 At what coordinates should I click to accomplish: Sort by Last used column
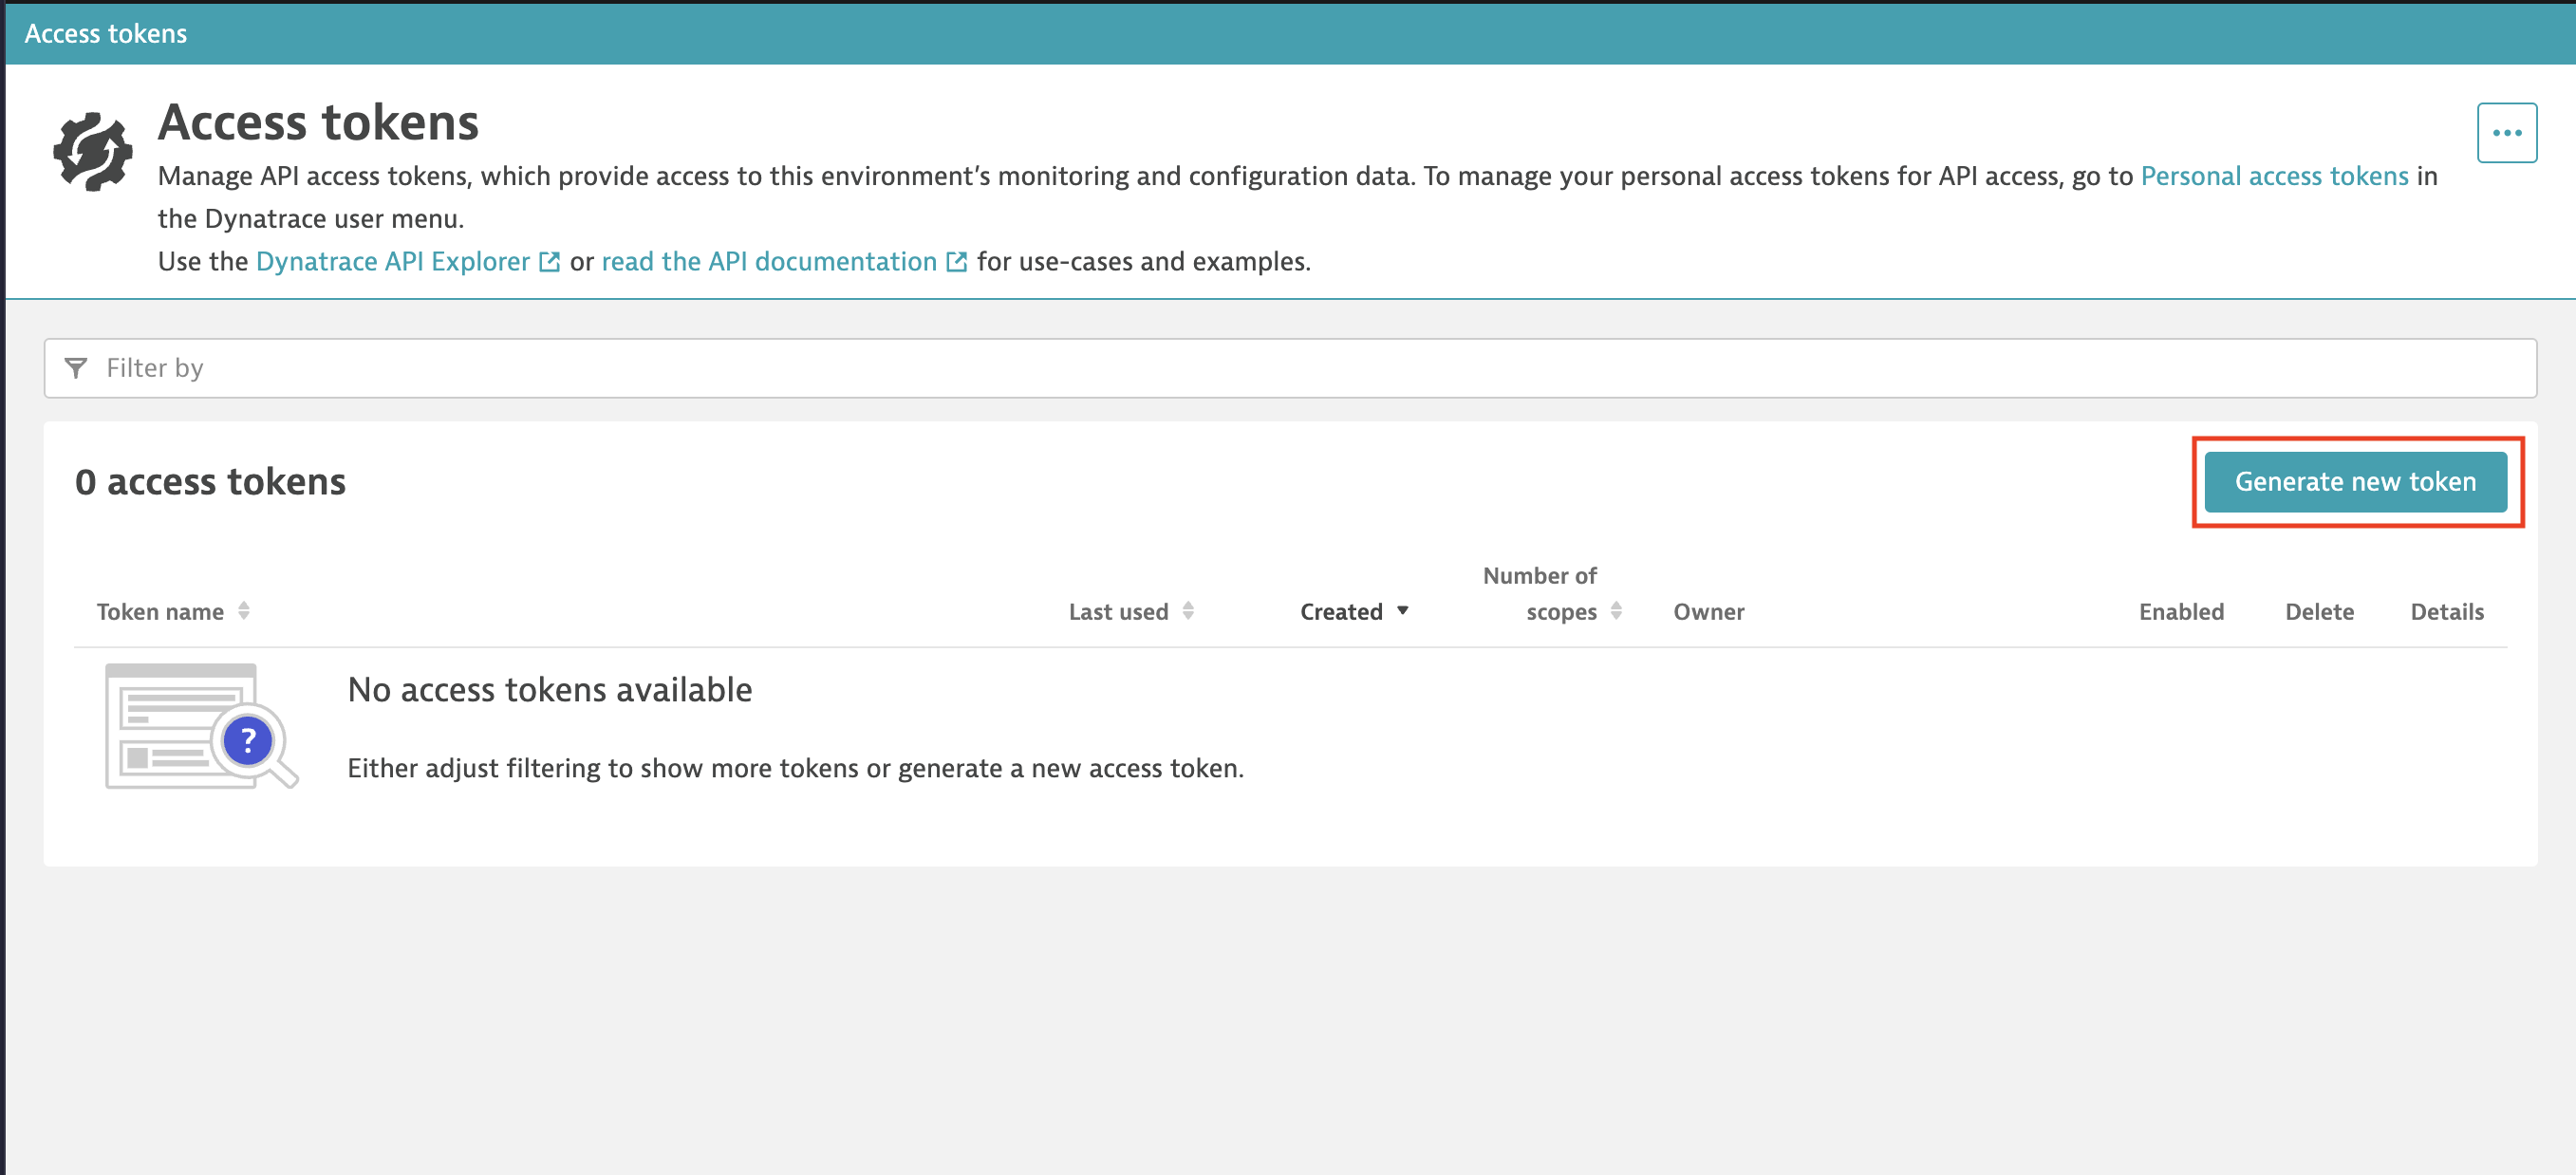[x=1131, y=612]
